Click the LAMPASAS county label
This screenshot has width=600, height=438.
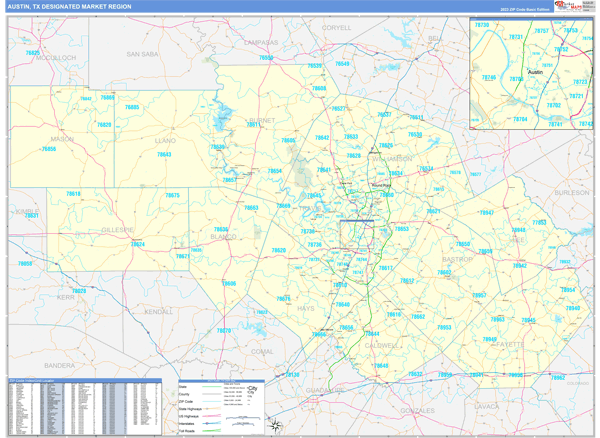(261, 42)
